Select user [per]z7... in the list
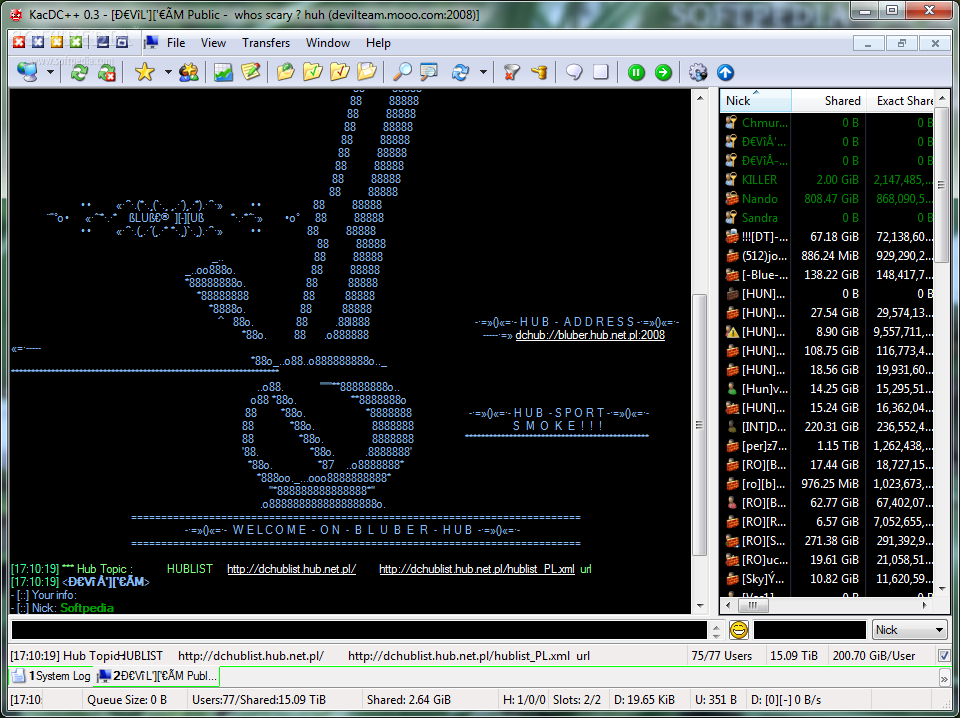 828,445
